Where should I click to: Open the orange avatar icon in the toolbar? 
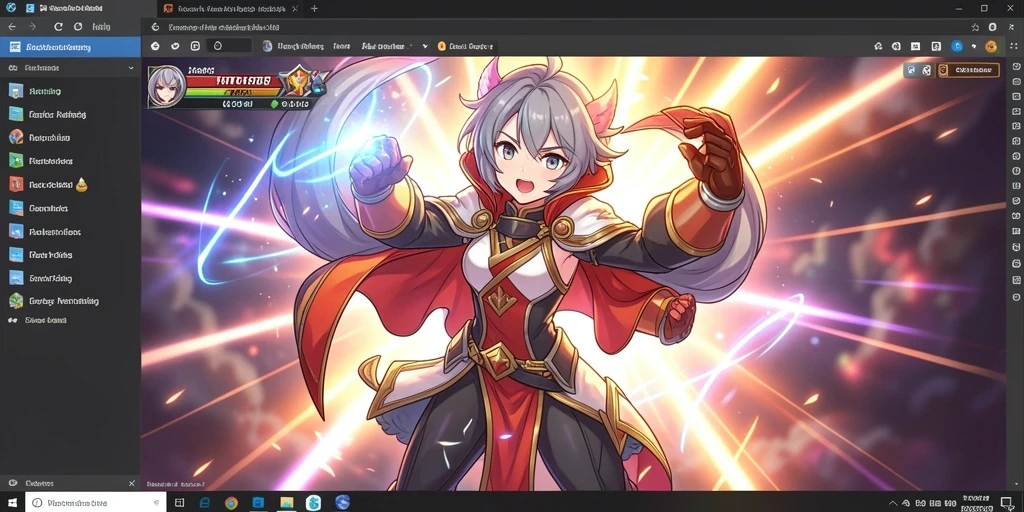click(991, 46)
